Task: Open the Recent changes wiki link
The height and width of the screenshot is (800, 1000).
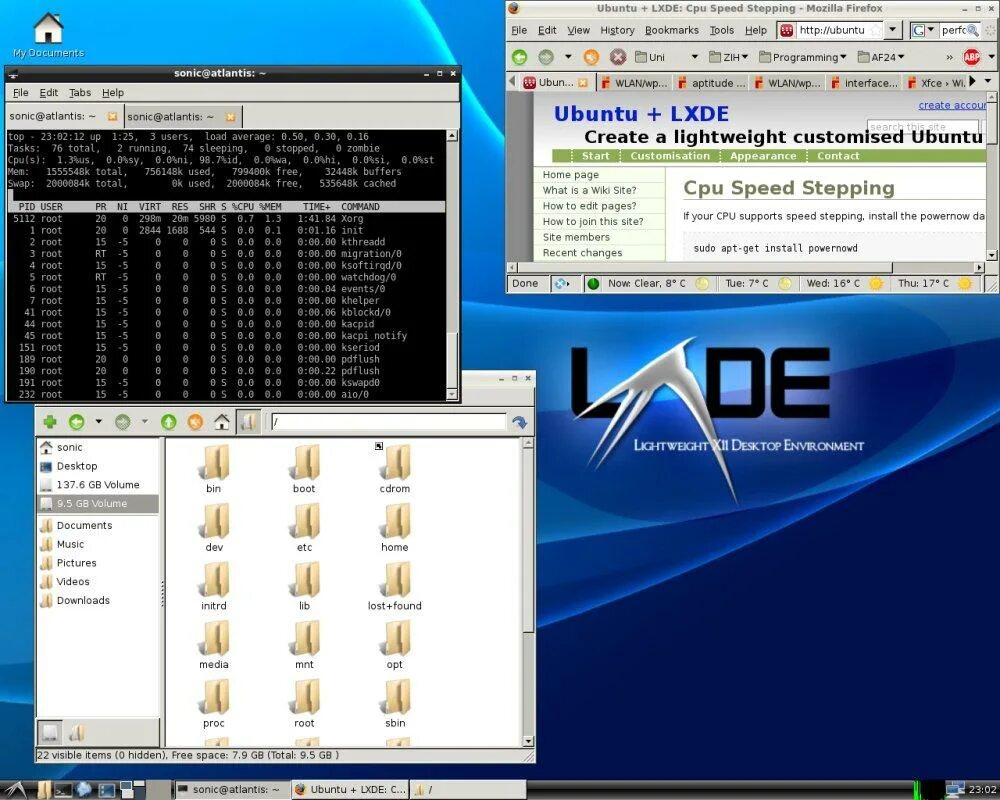Action: tap(582, 253)
